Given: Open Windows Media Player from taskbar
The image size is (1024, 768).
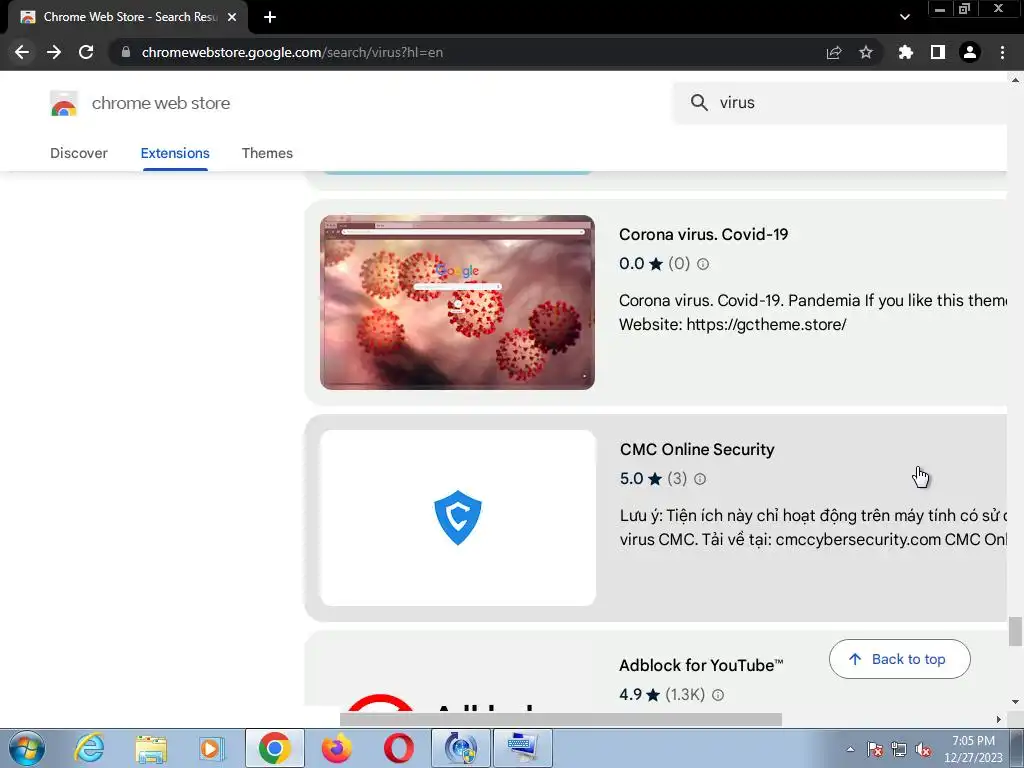Looking at the screenshot, I should 212,748.
